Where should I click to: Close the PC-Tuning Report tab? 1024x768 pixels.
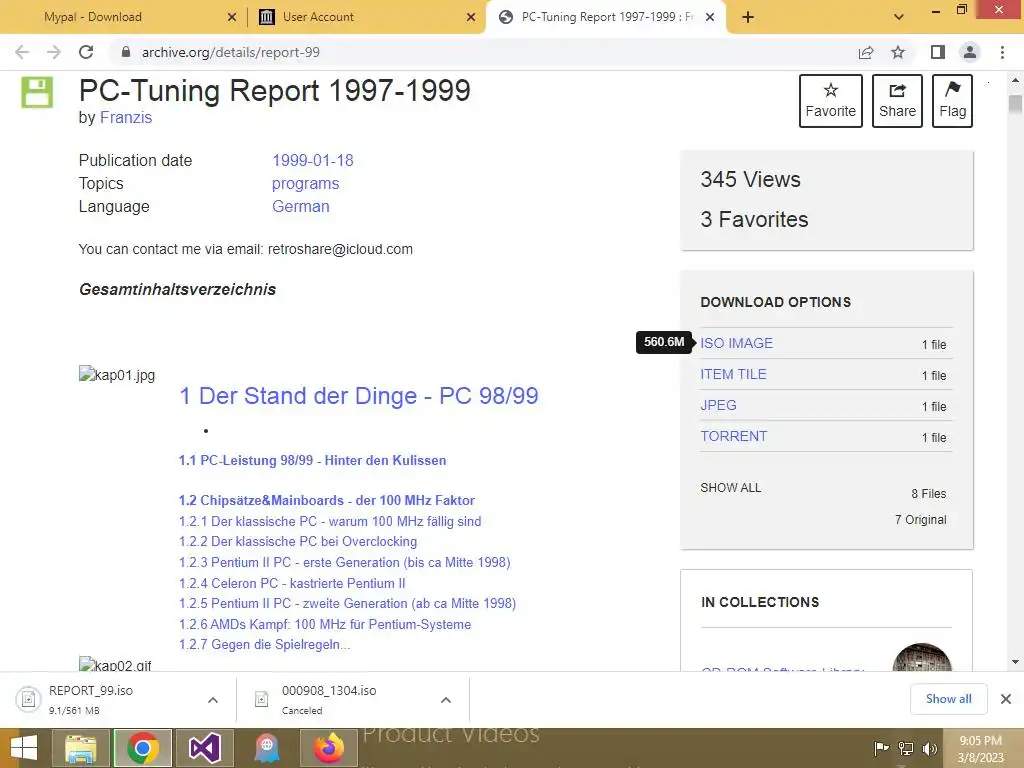711,17
